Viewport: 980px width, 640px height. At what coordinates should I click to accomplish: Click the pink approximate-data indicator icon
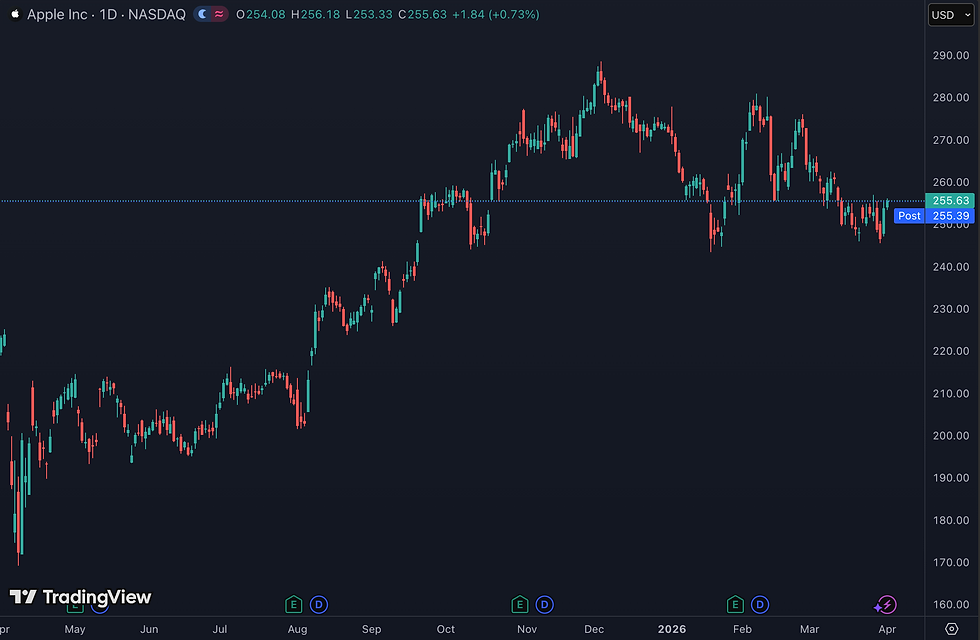[x=219, y=14]
